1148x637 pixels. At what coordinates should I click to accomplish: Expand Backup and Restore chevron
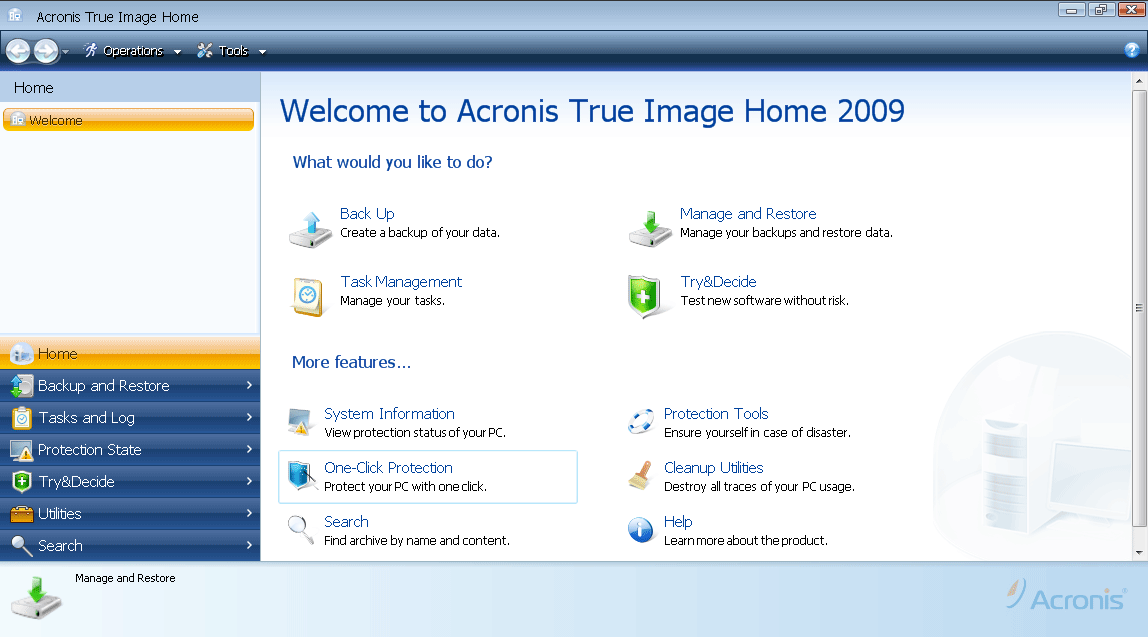pos(249,385)
